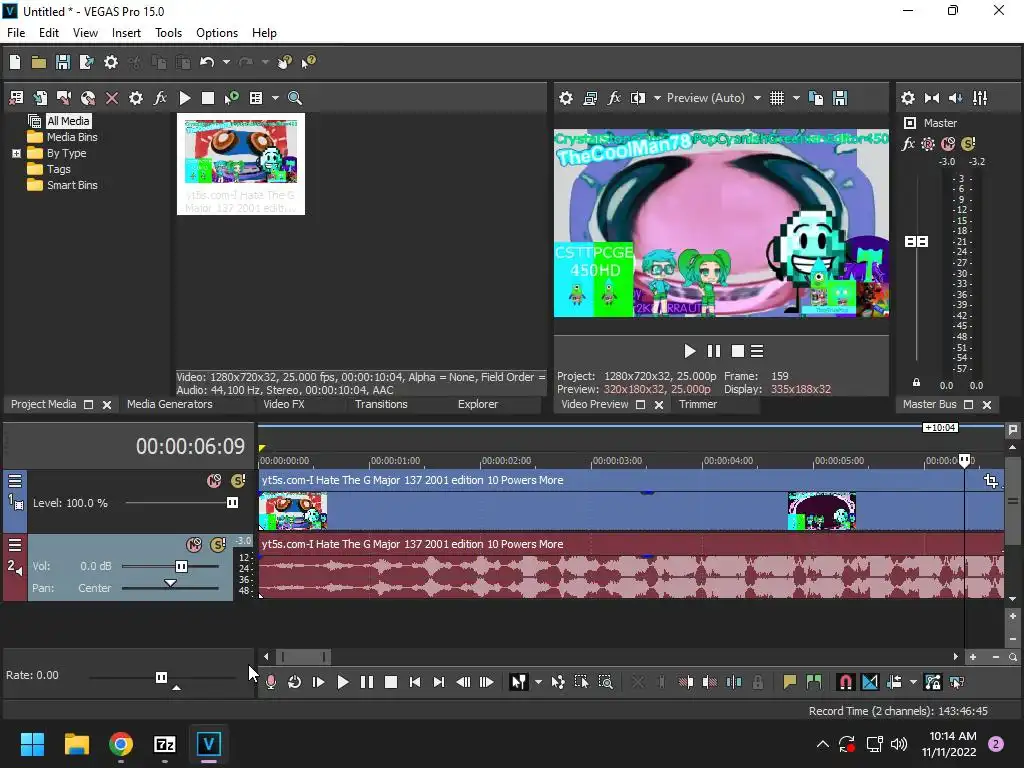
Task: Save the project with the floppy disk icon
Action: tap(63, 62)
